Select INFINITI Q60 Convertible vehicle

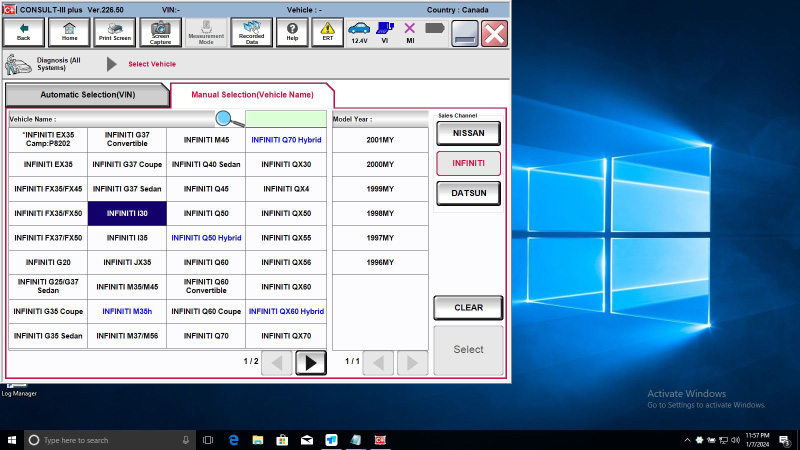pyautogui.click(x=206, y=287)
